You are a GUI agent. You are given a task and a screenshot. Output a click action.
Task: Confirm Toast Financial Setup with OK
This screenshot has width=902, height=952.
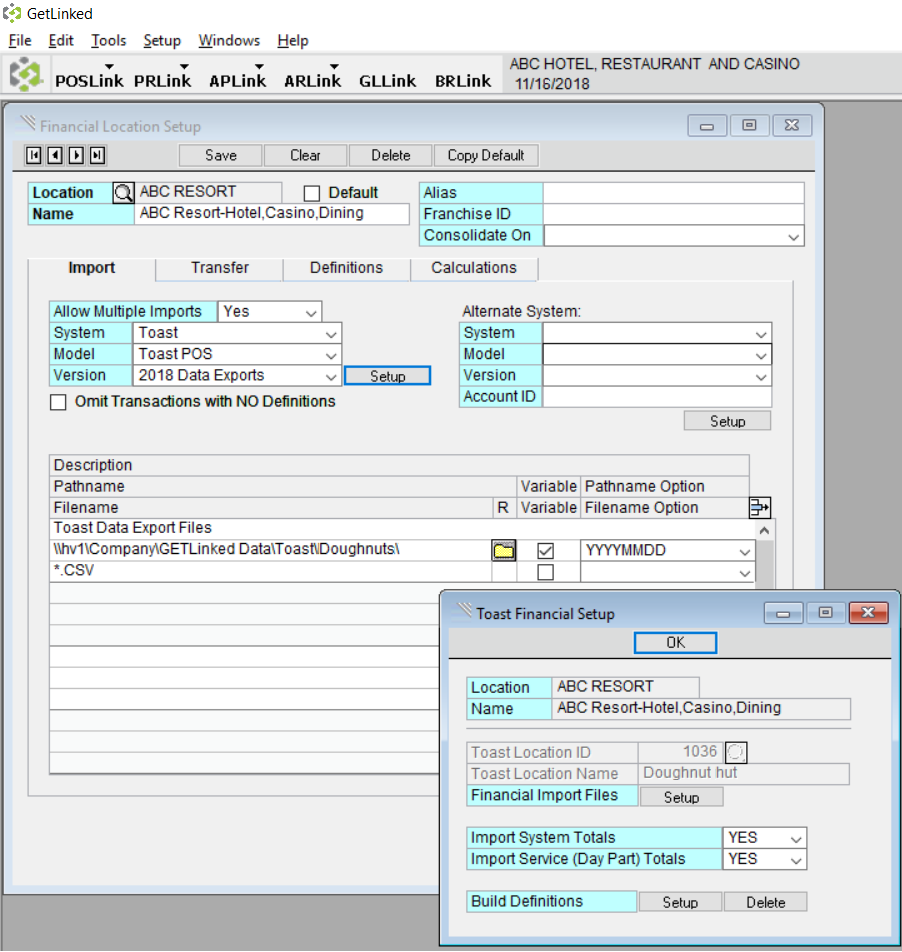click(676, 643)
